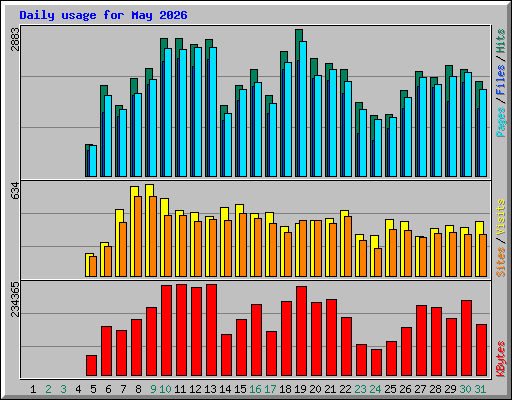The height and width of the screenshot is (400, 512).
Task: Click day label 22
Action: 345,389
